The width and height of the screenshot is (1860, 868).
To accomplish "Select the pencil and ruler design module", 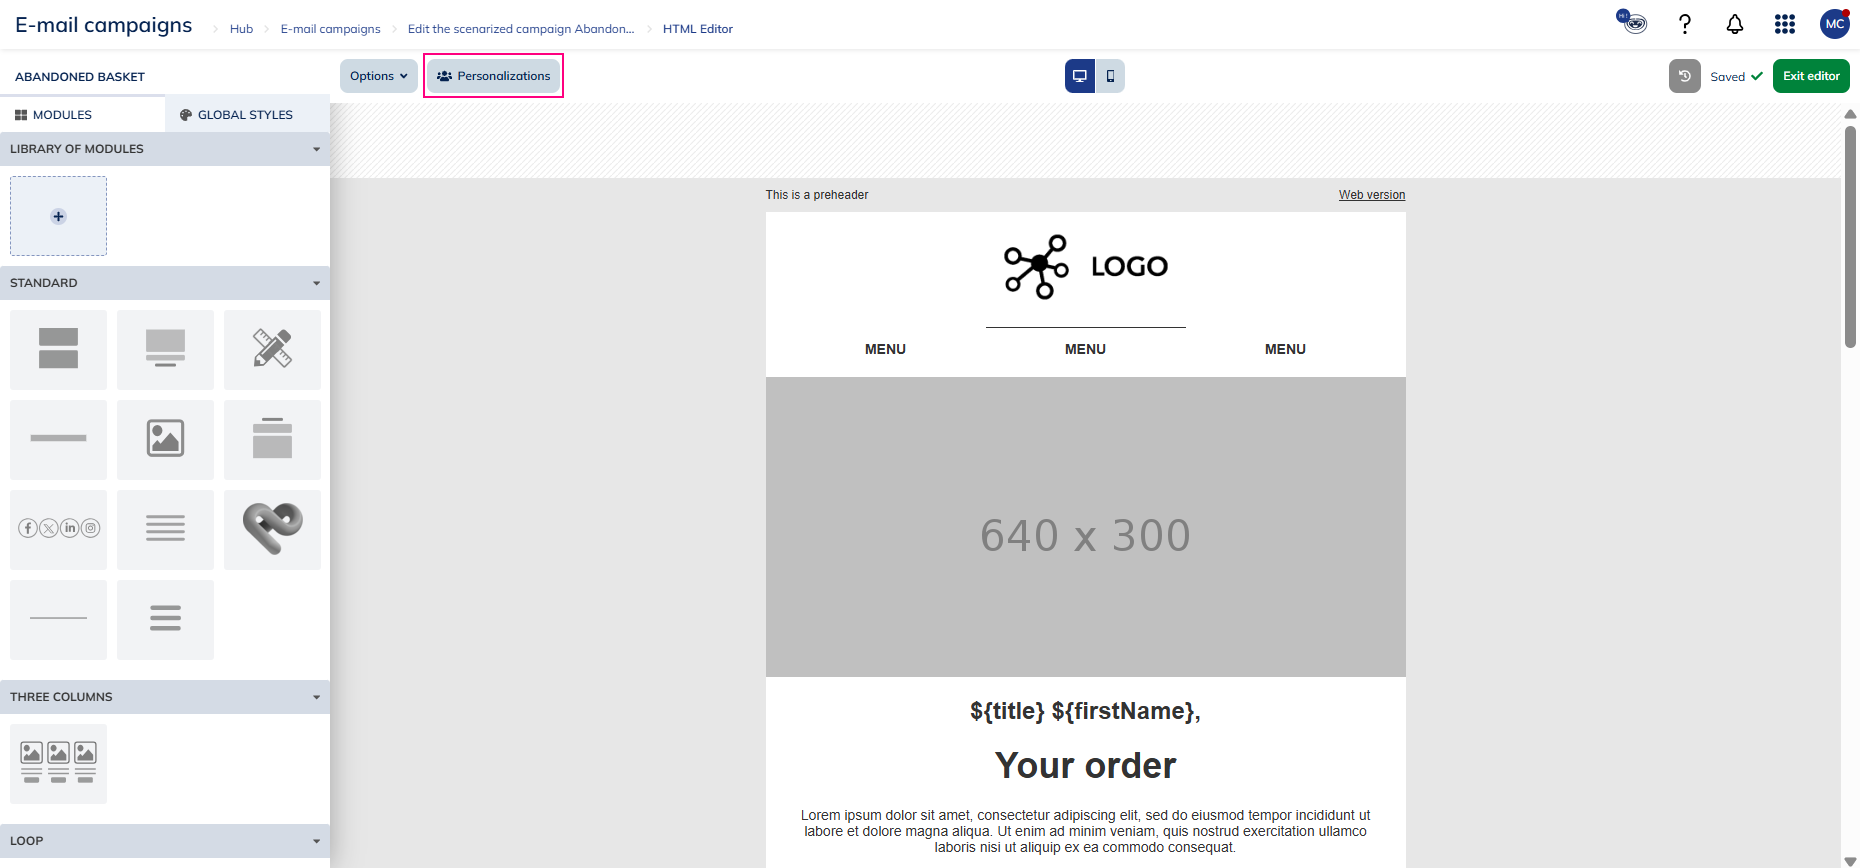I will pyautogui.click(x=272, y=349).
